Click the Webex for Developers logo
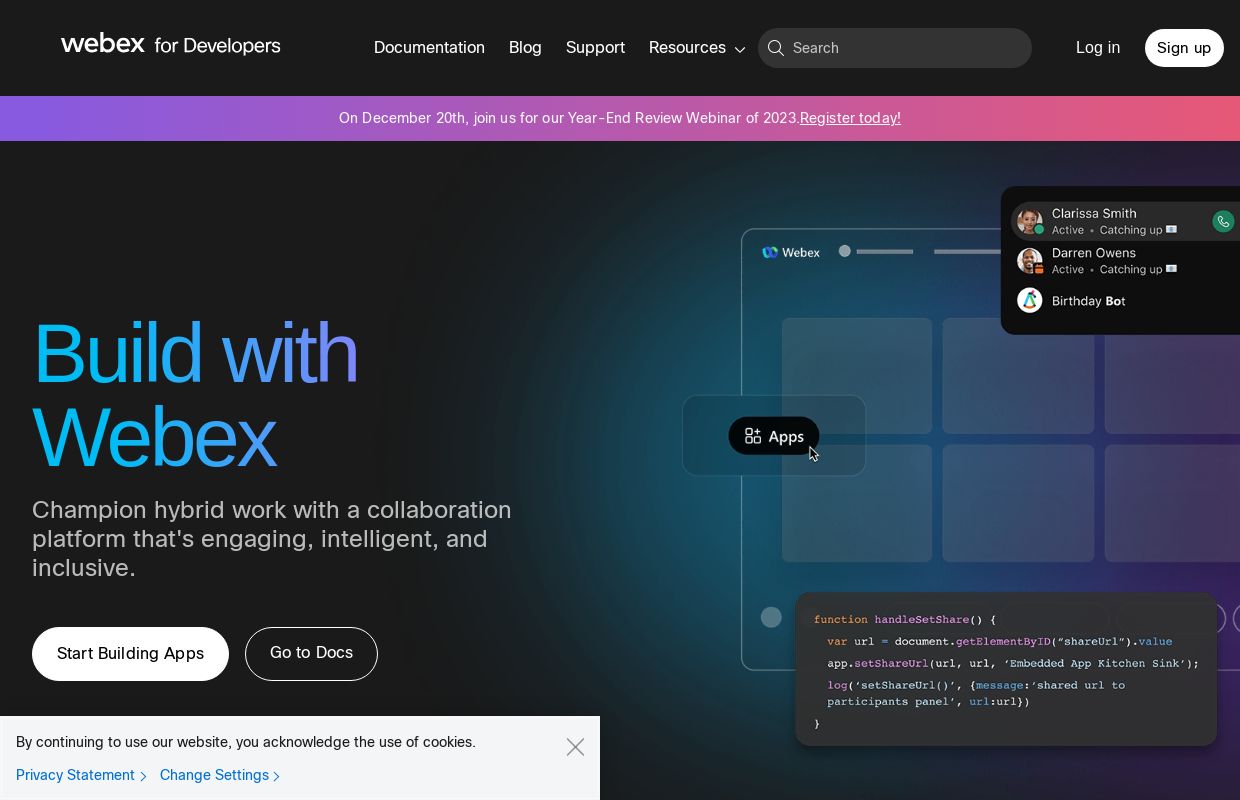 pos(170,45)
